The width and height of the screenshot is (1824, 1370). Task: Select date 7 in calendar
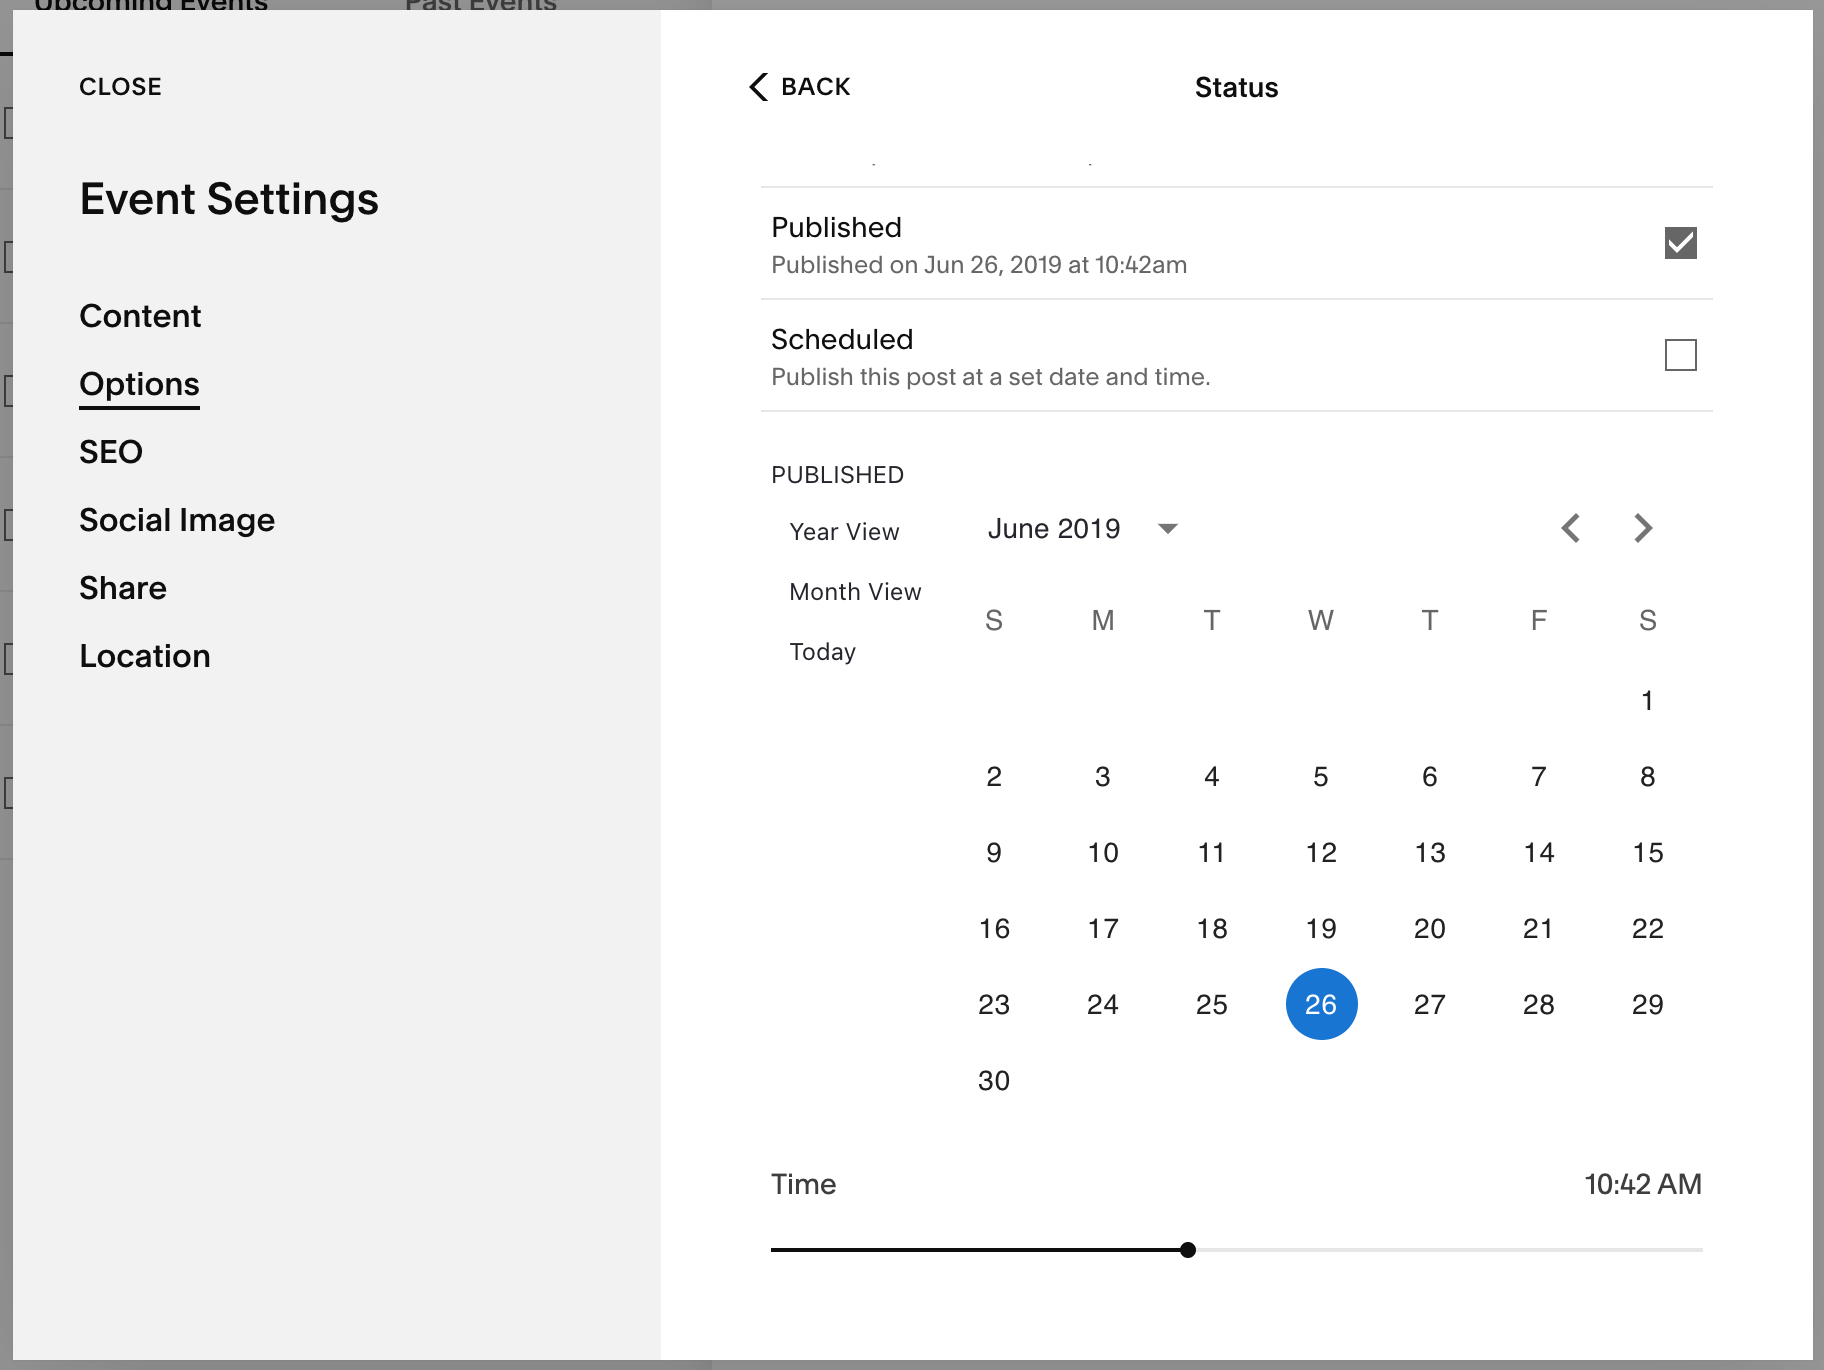tap(1539, 776)
